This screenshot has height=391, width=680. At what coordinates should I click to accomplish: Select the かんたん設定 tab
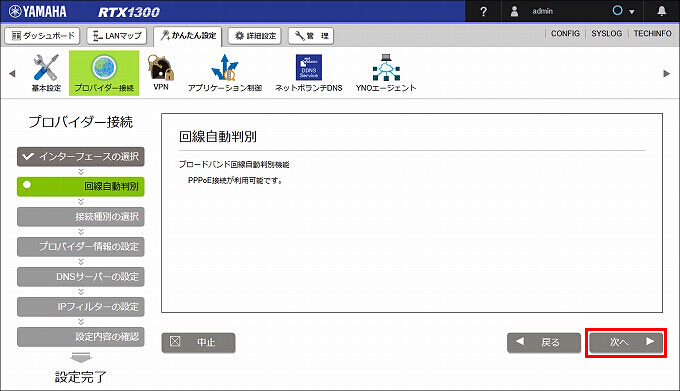[x=188, y=36]
